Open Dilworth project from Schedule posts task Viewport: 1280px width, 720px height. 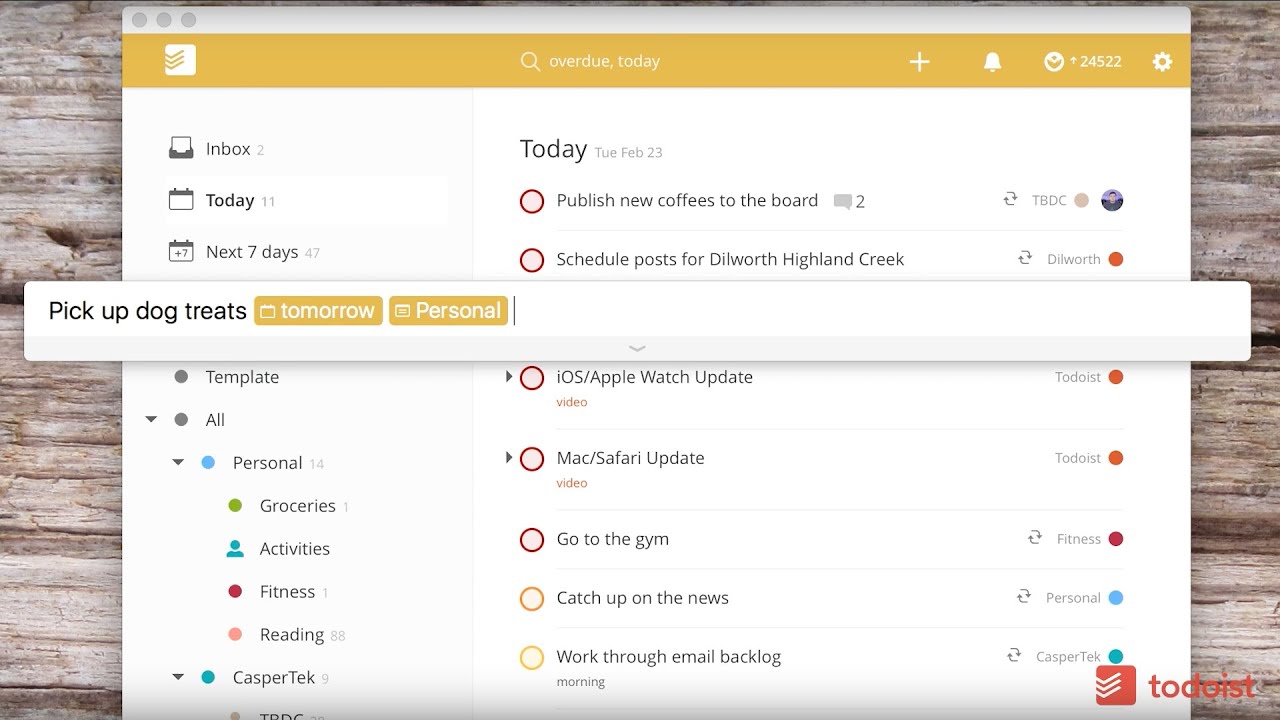(1073, 259)
